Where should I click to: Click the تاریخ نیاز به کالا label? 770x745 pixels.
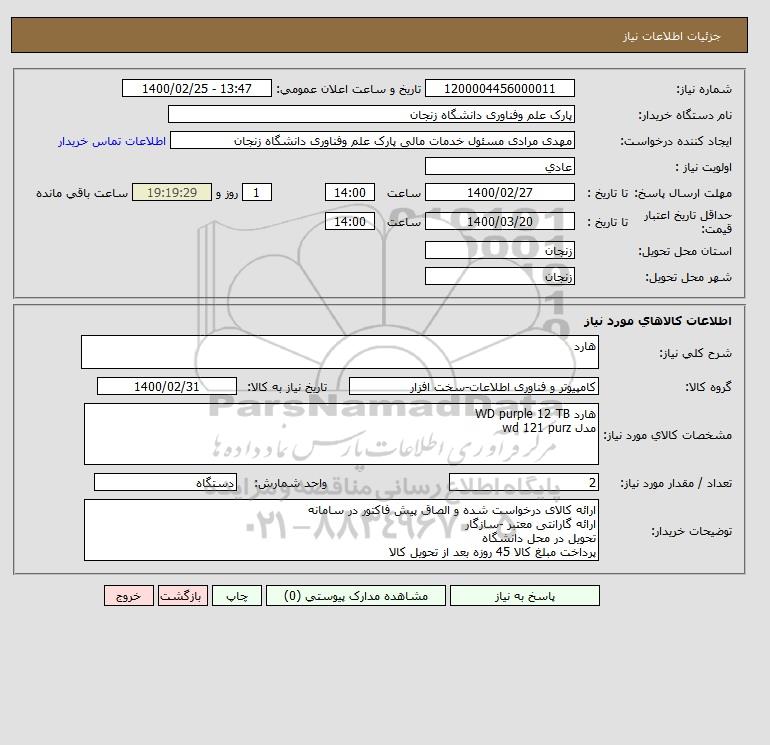[x=287, y=387]
